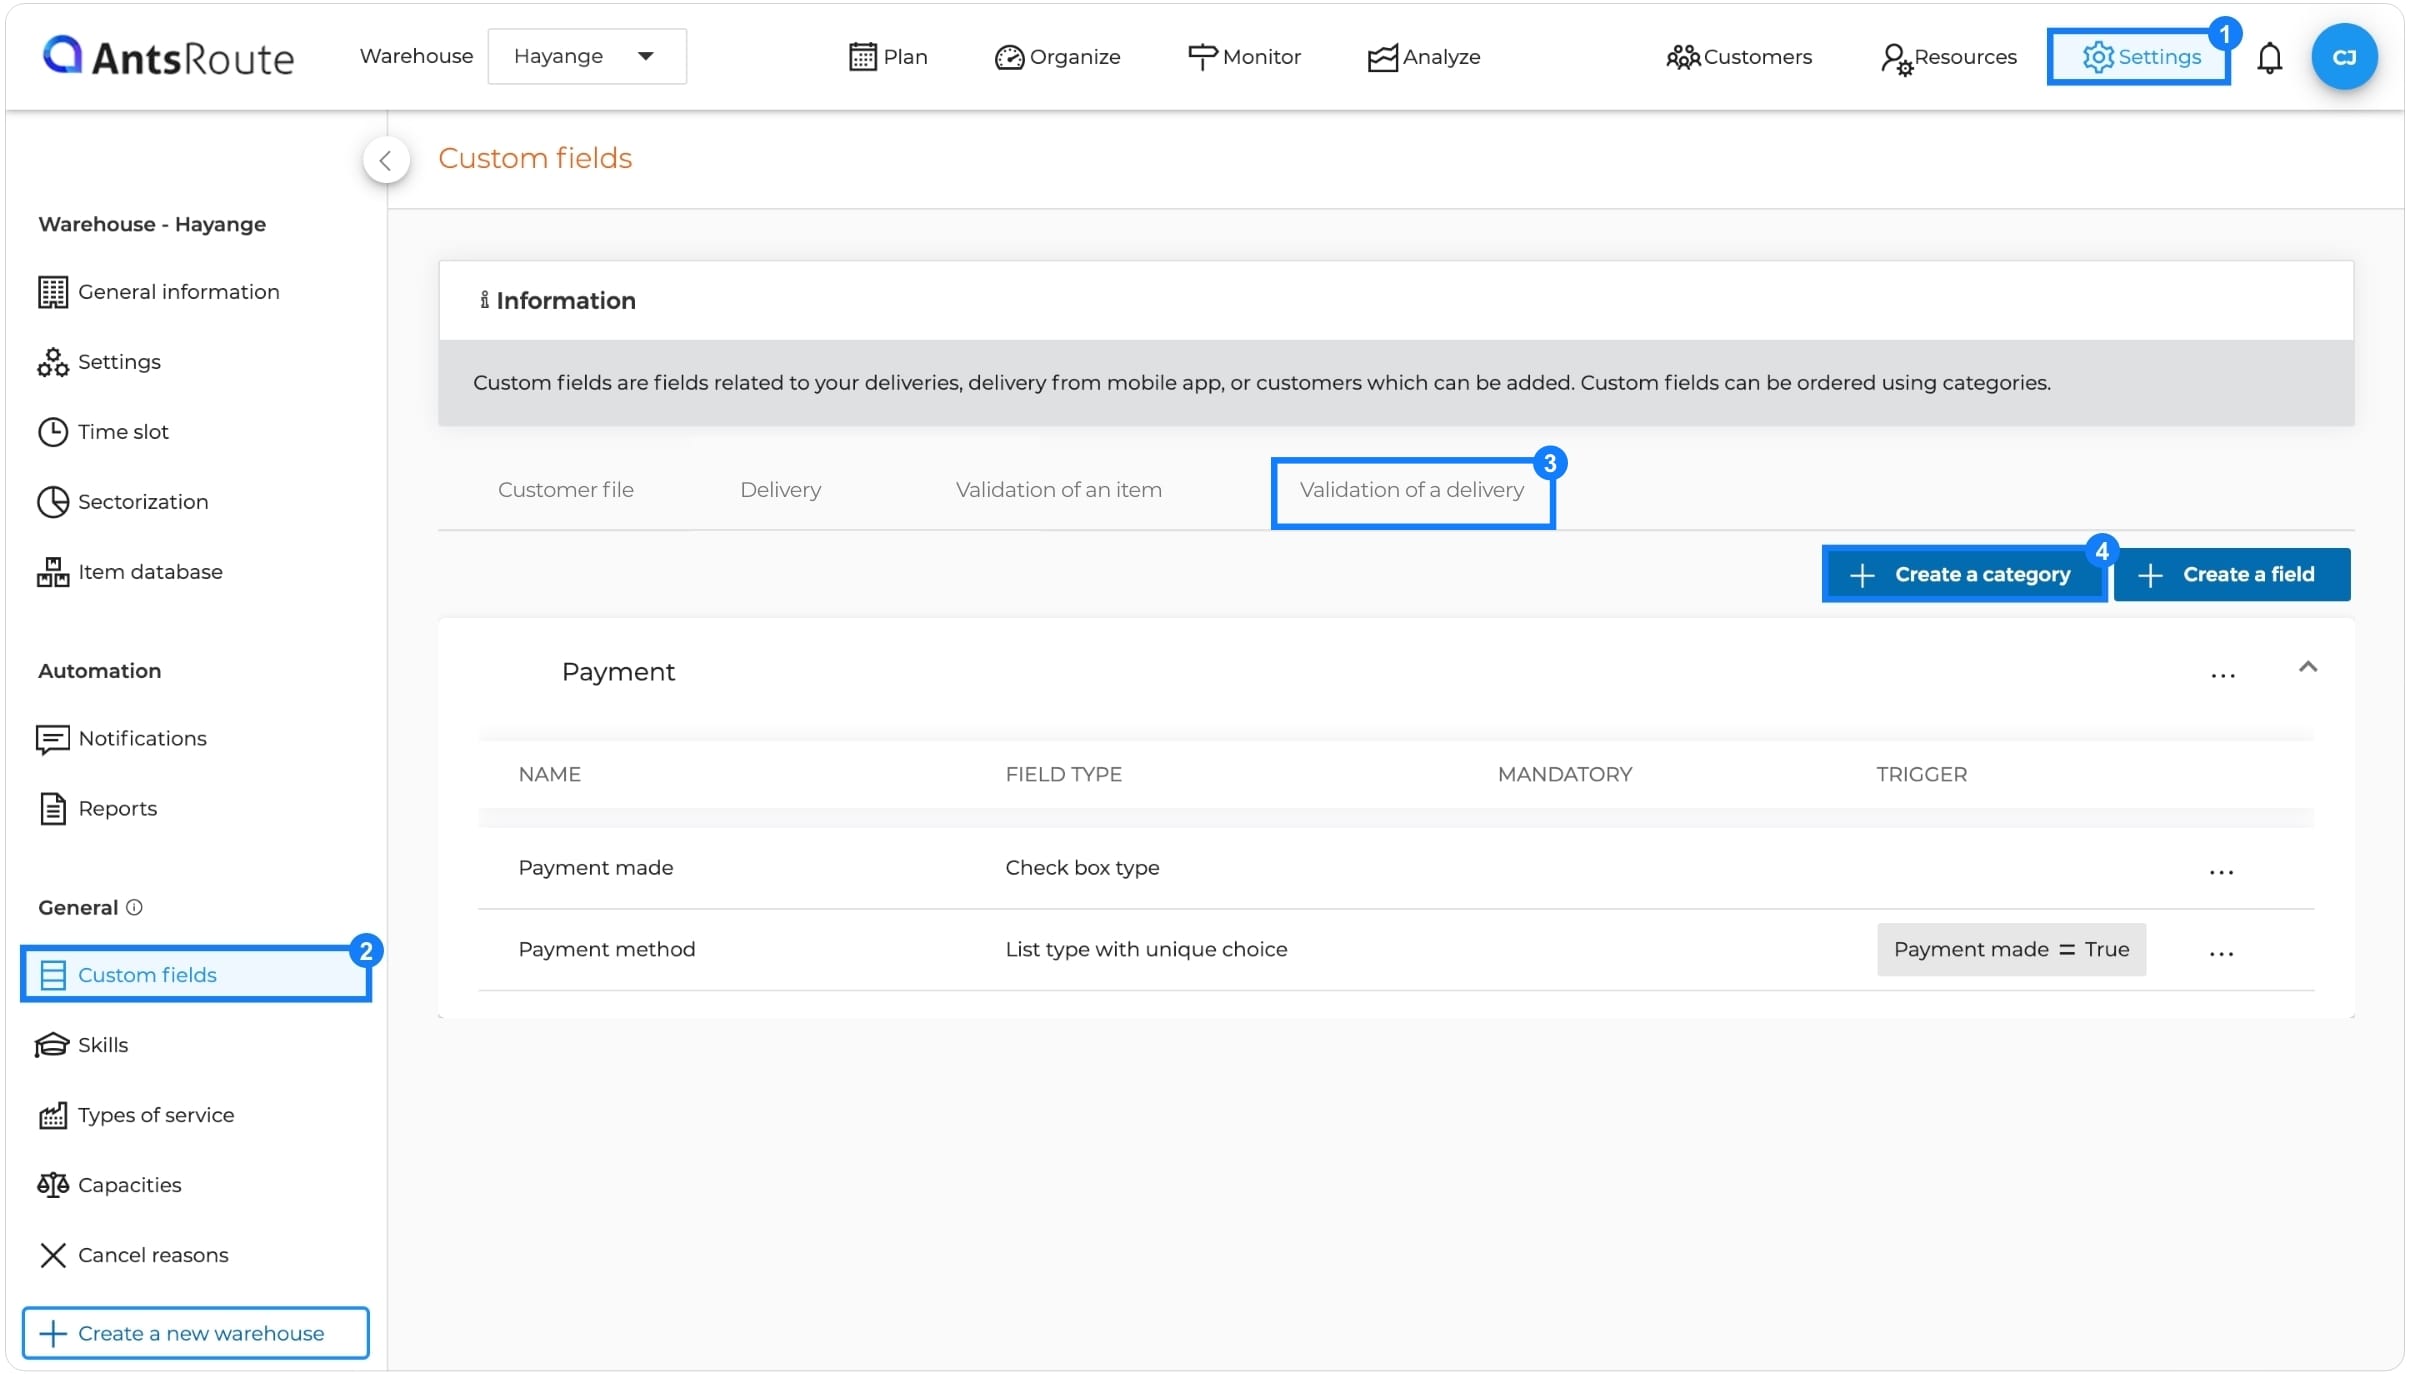Screen dimensions: 2409x1374
Task: Click the Payment made = True trigger tag
Action: click(2010, 948)
